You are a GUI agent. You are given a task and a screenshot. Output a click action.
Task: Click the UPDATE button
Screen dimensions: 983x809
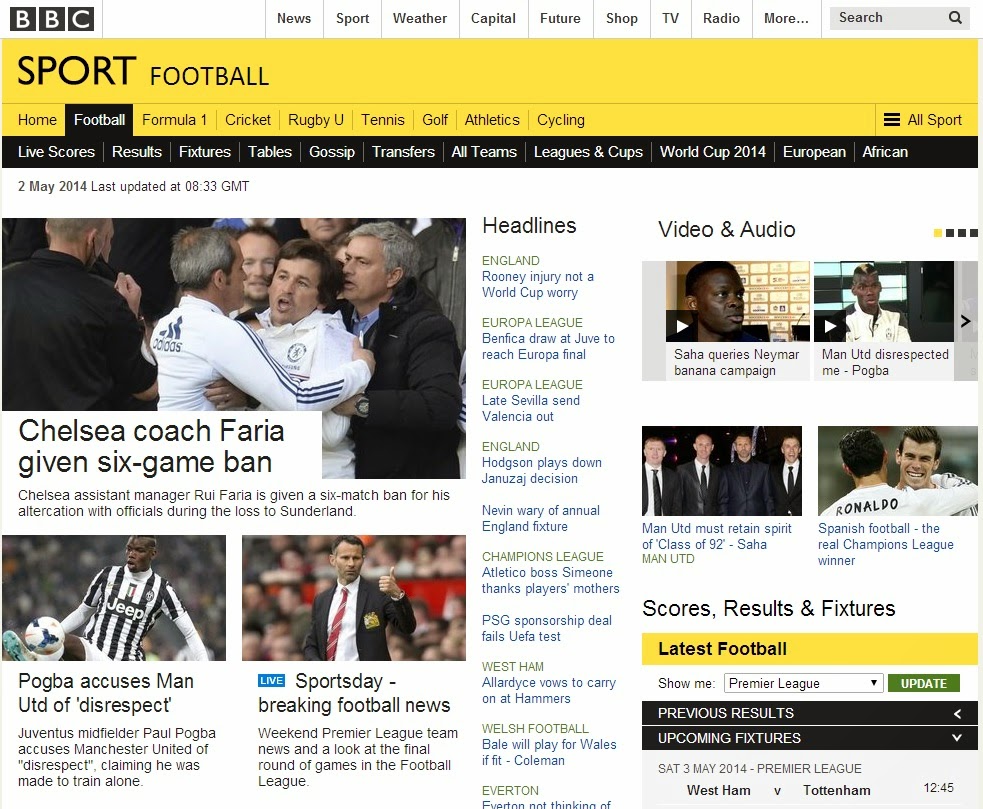click(x=923, y=683)
